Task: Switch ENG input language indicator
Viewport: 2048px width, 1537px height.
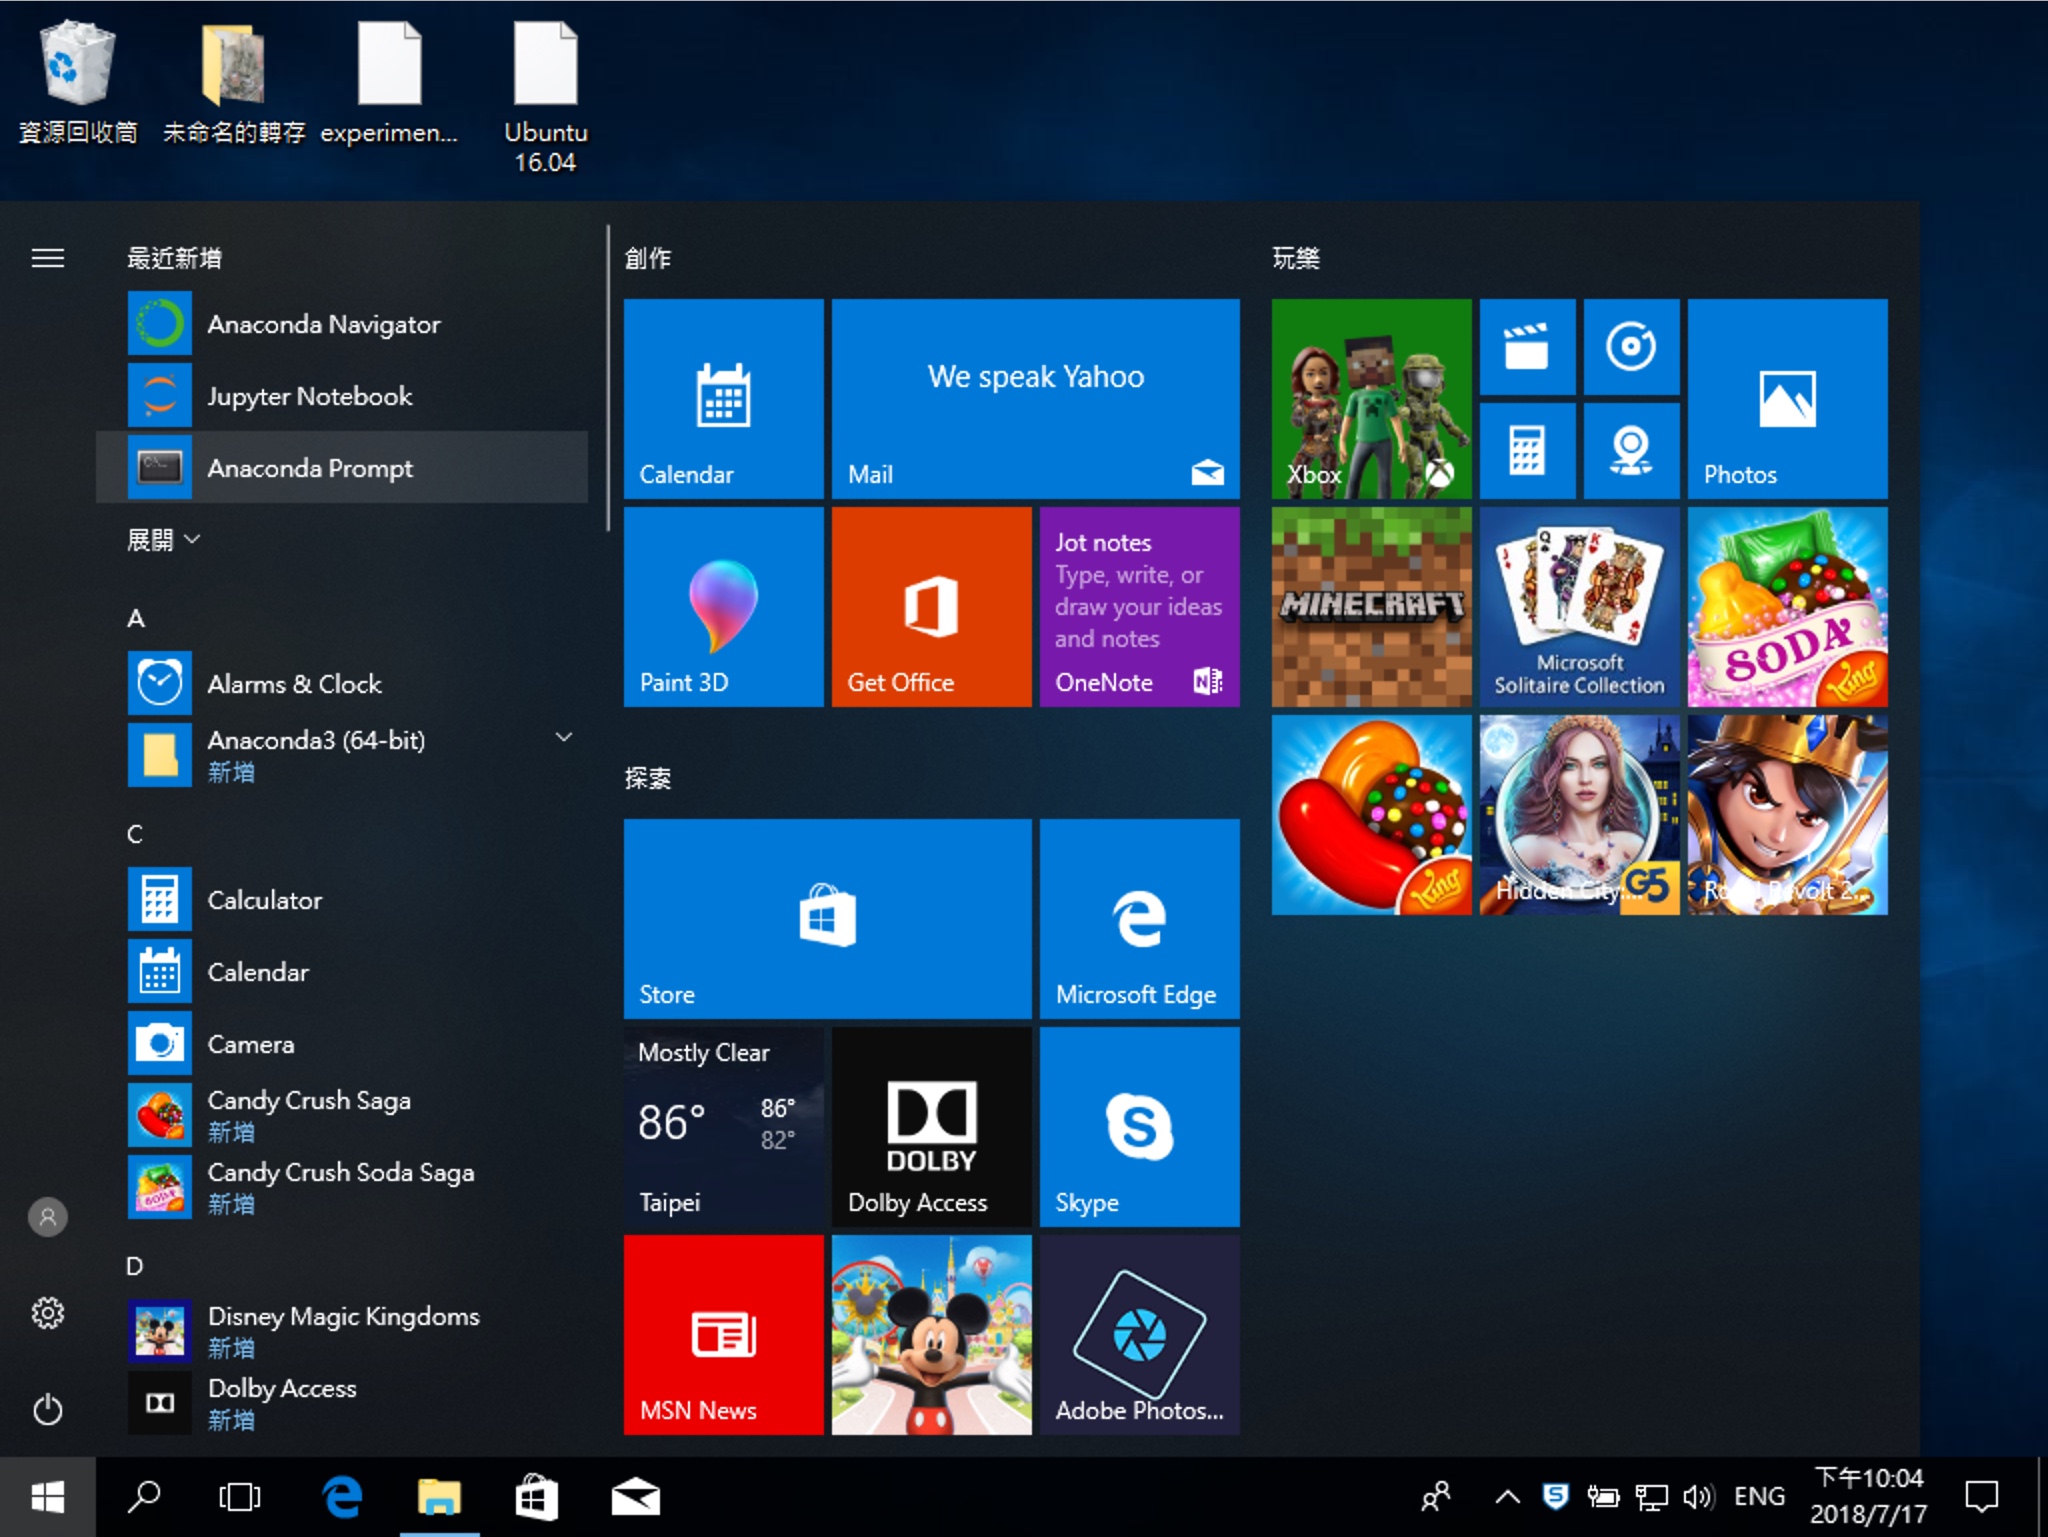Action: point(1758,1497)
